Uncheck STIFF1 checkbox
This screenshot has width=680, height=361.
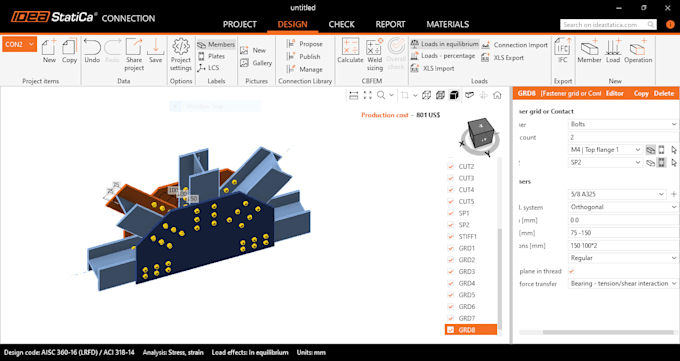coord(451,236)
